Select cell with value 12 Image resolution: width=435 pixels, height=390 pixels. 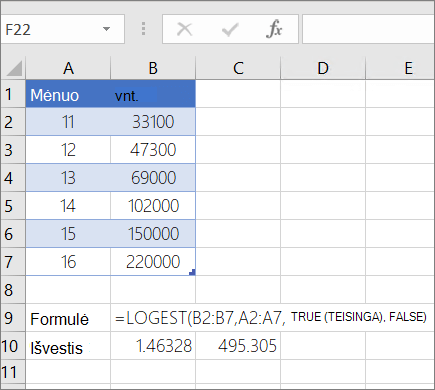[x=68, y=150]
